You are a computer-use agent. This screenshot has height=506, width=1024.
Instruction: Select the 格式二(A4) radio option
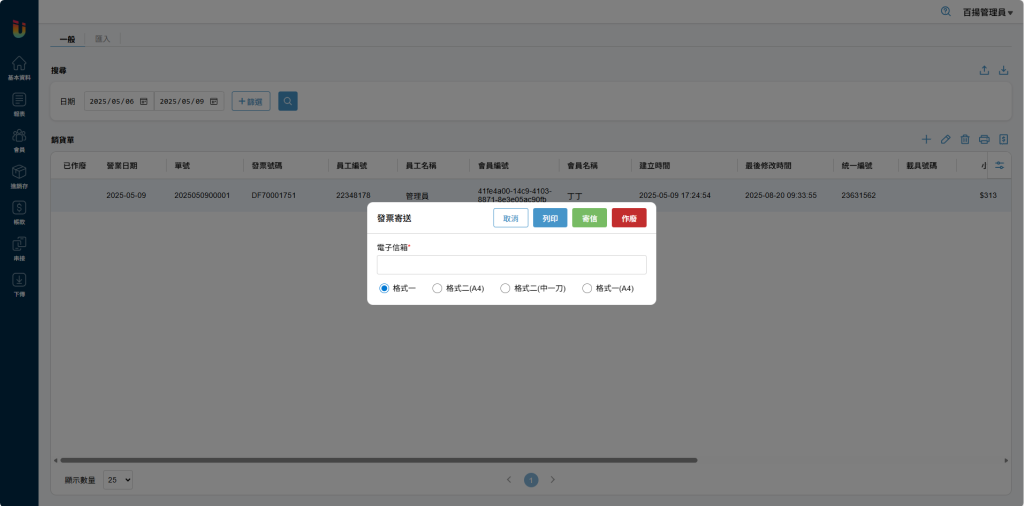pos(437,288)
